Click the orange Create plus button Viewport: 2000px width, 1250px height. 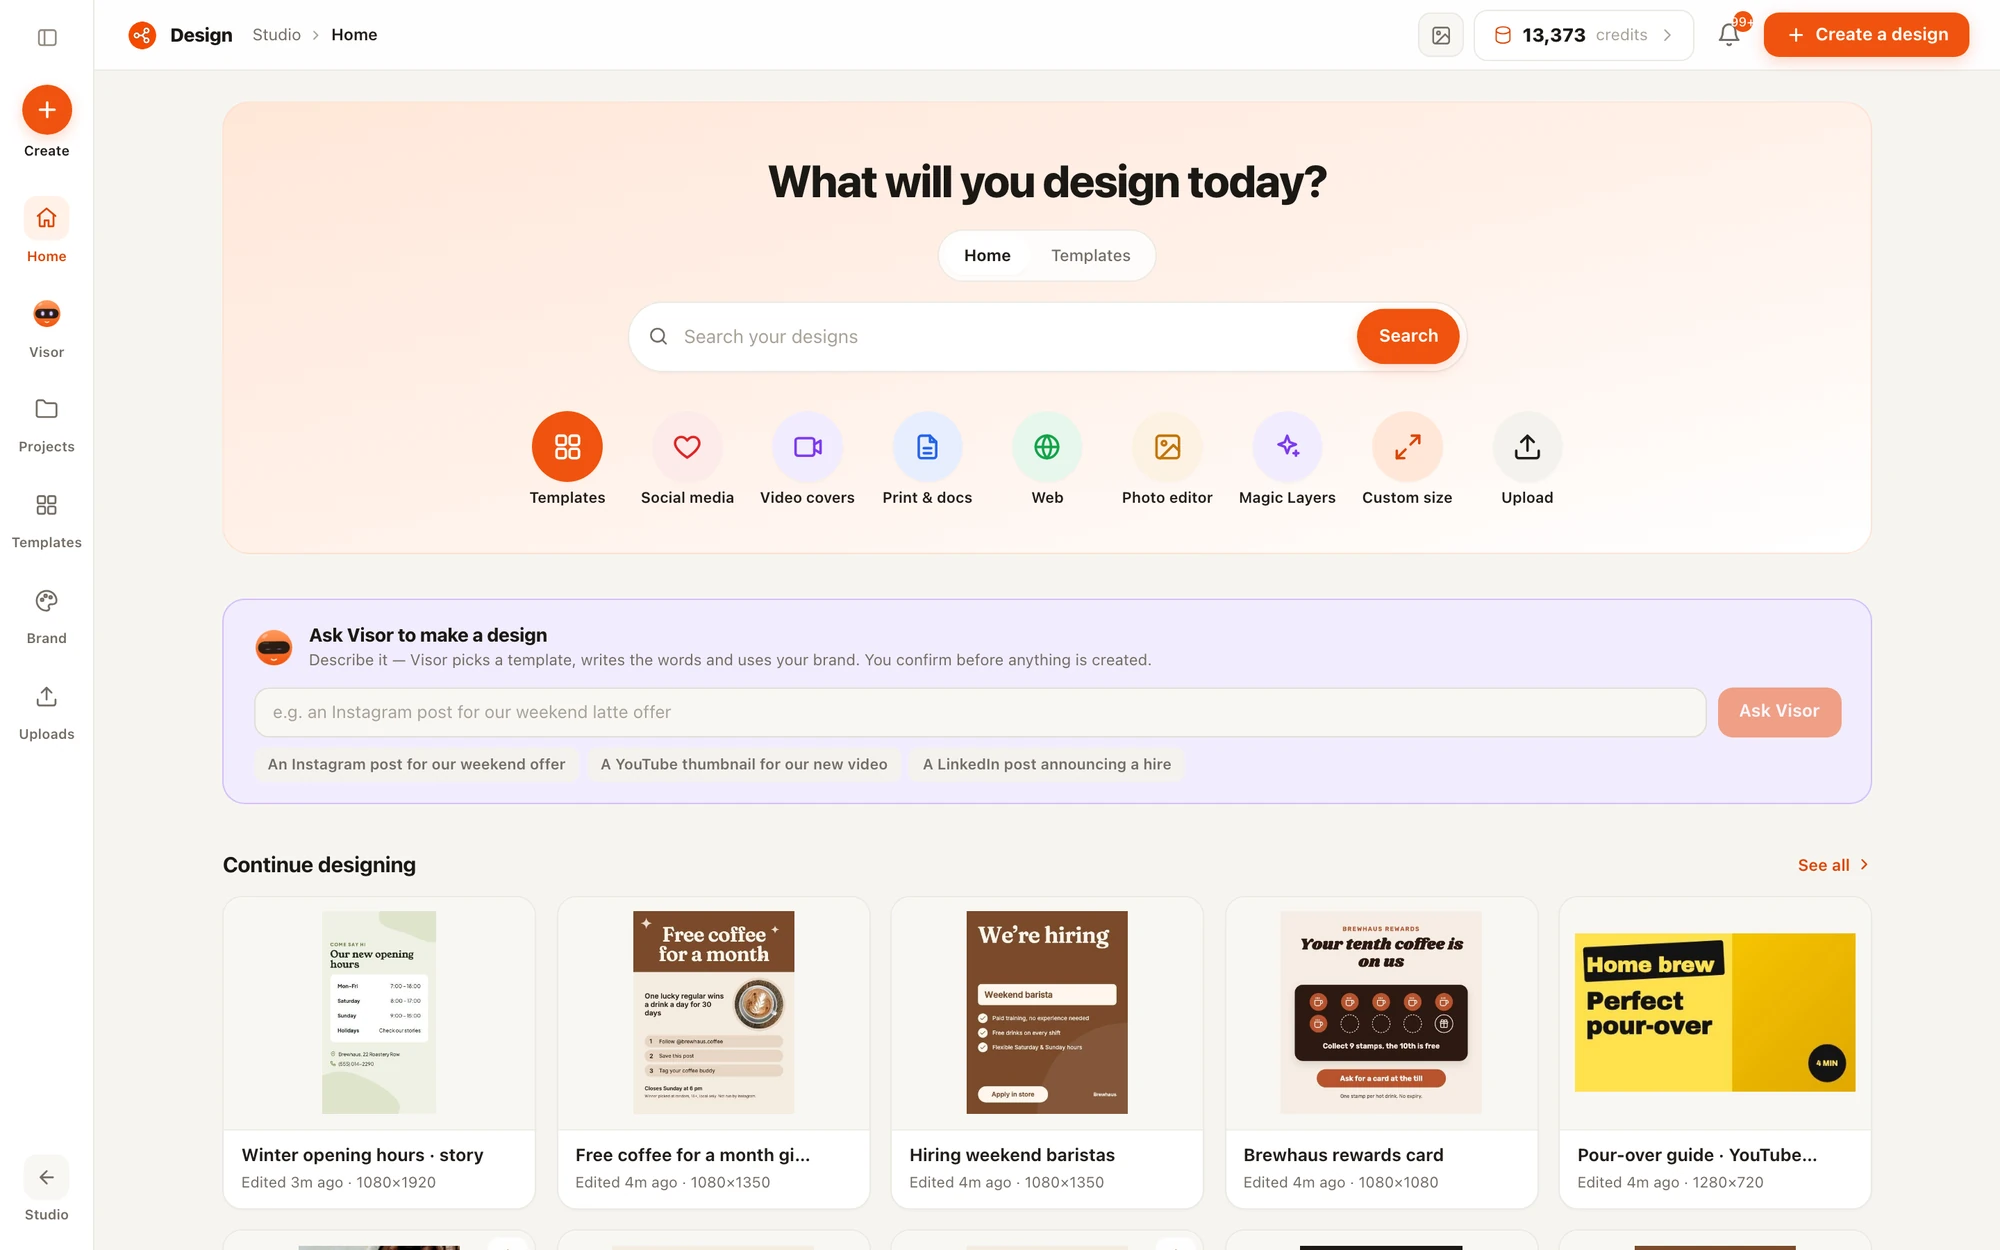pos(47,110)
